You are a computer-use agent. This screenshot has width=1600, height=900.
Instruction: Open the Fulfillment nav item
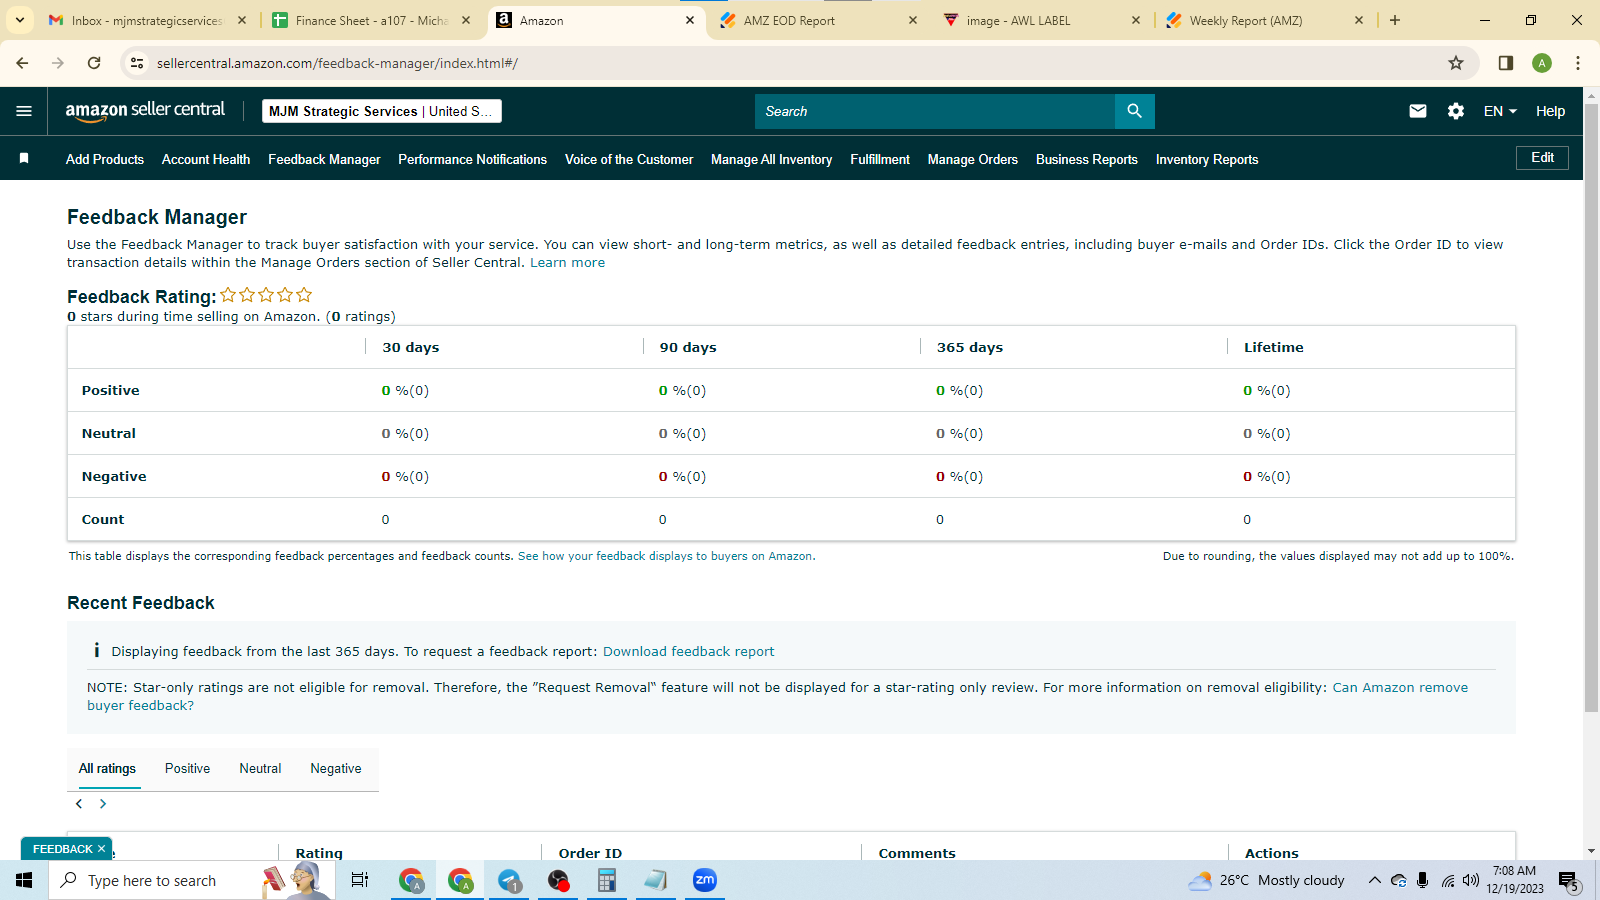point(880,159)
